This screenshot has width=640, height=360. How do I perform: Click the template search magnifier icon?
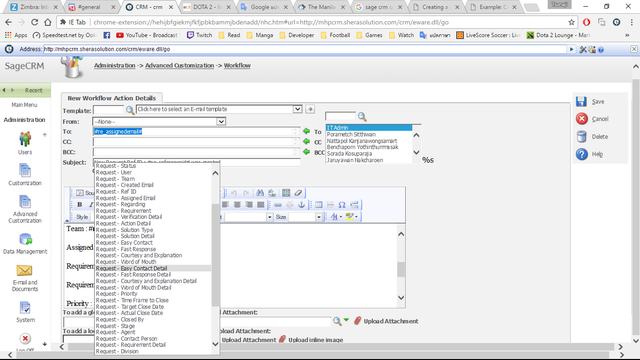point(130,110)
